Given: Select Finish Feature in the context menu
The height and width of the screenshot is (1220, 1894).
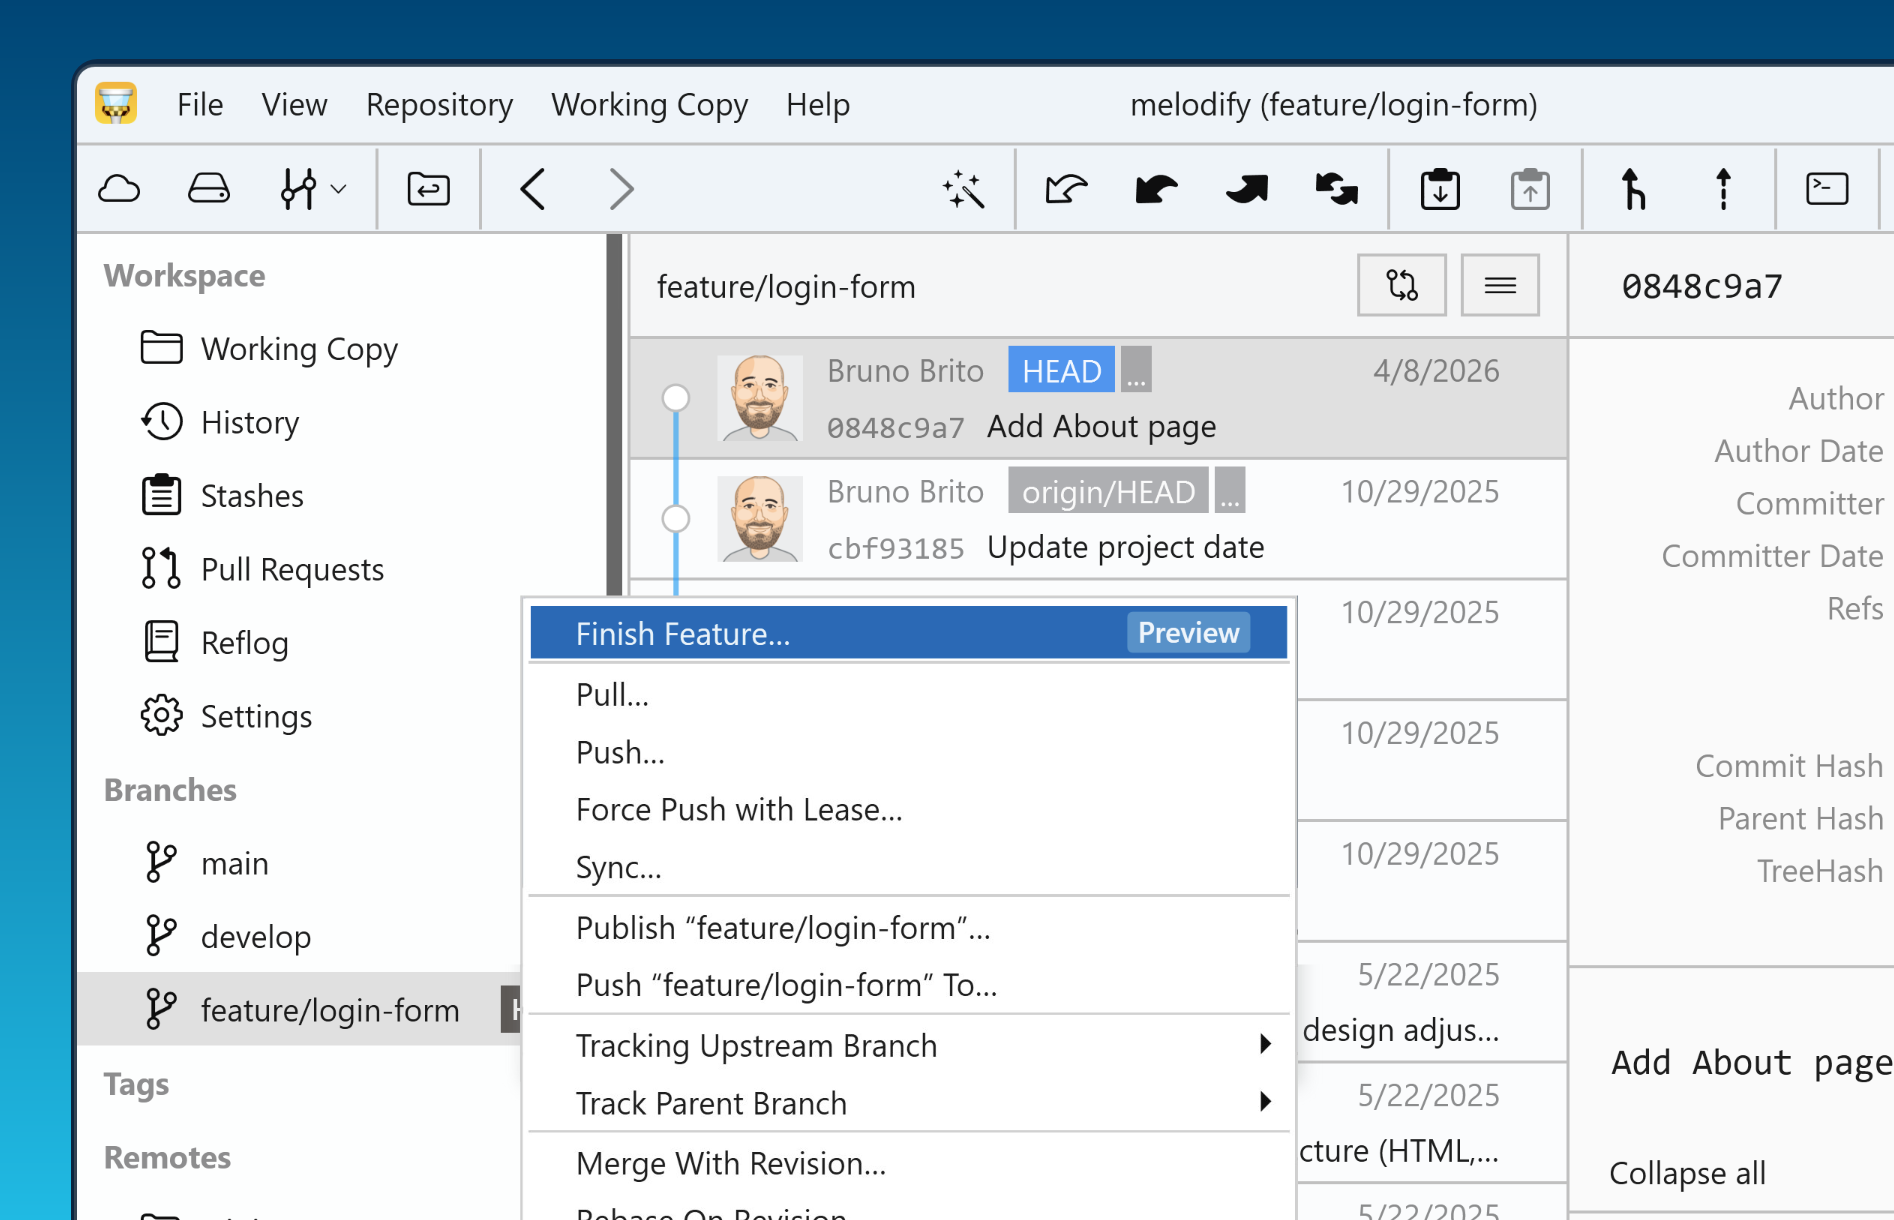Looking at the screenshot, I should click(x=683, y=633).
